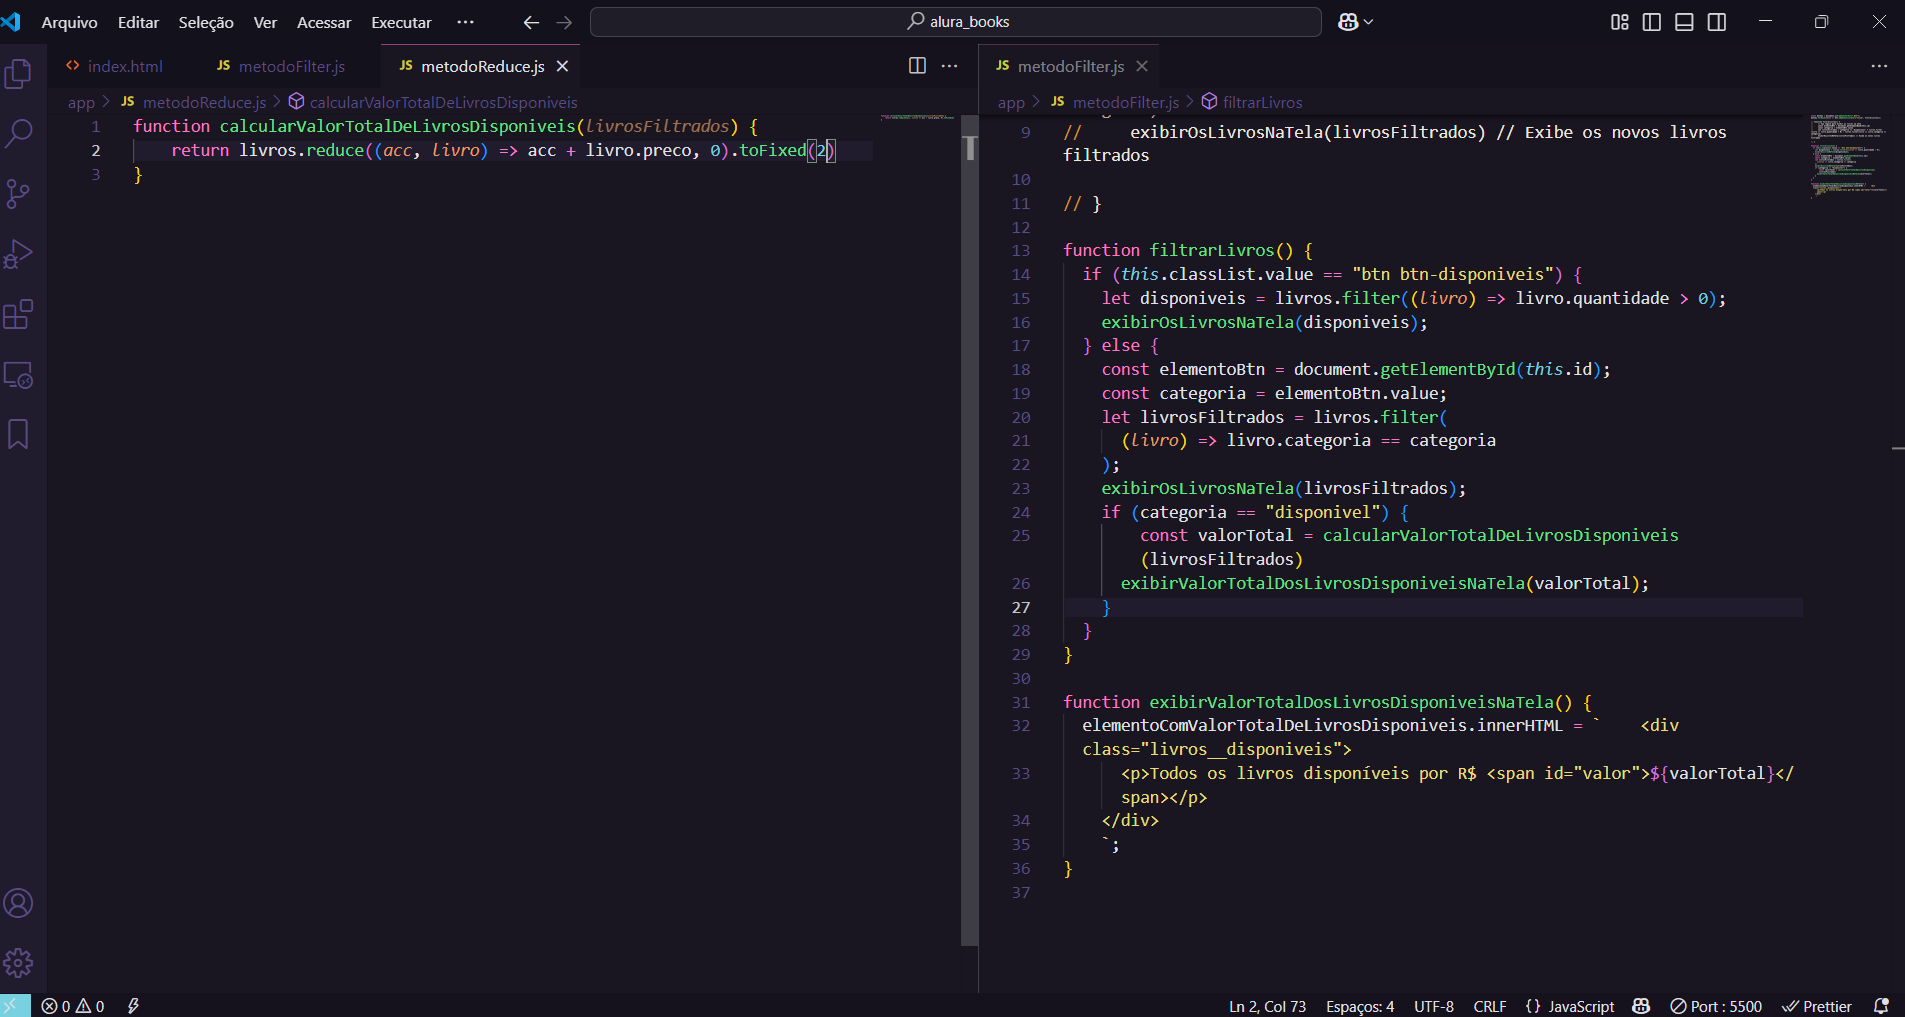
Task: Go back with the navigation arrow
Action: coord(531,22)
